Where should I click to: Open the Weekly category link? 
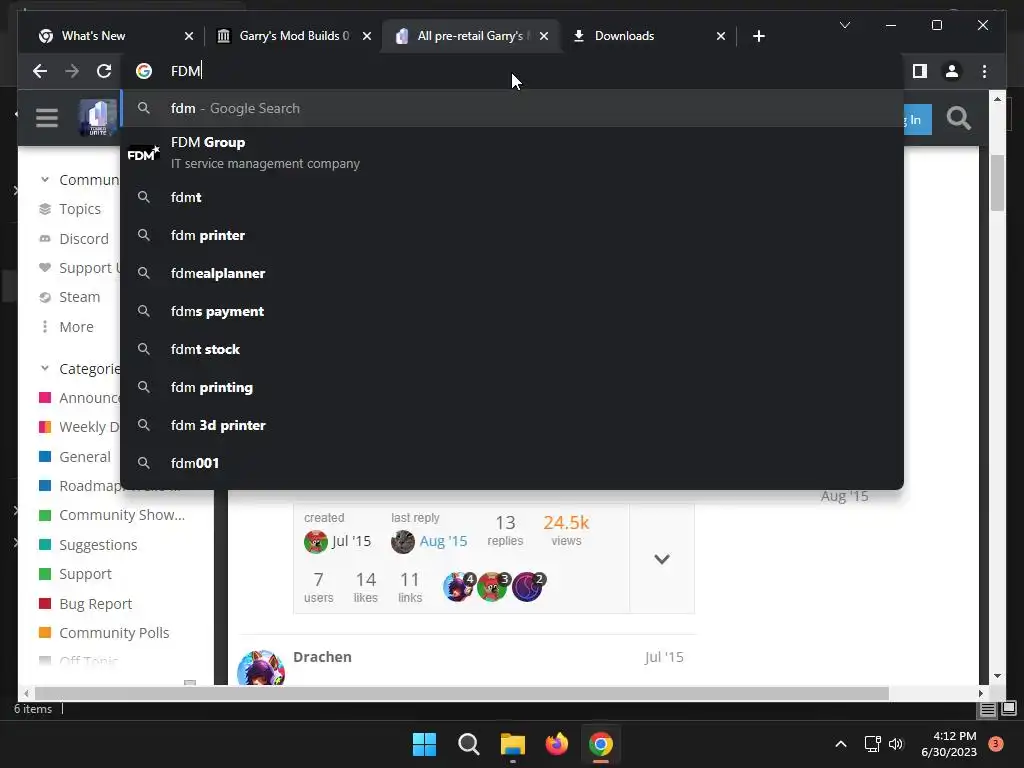tap(79, 427)
